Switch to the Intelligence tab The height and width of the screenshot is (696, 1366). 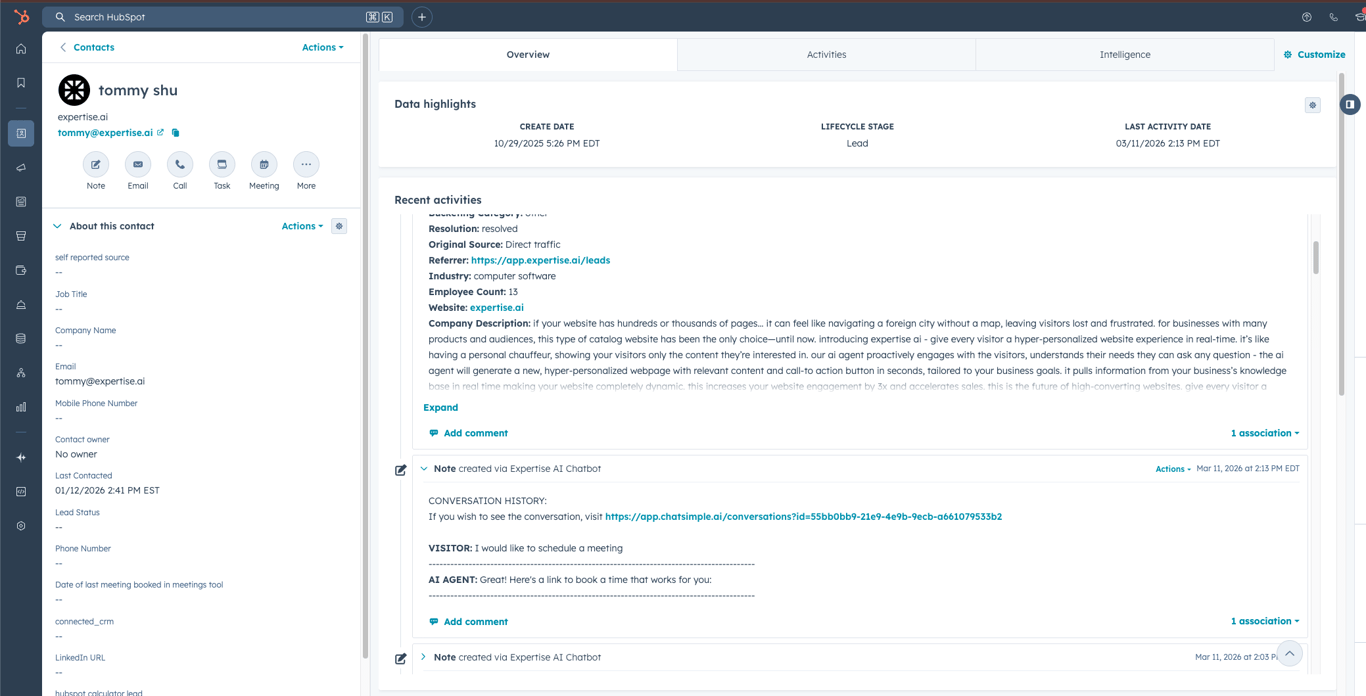pyautogui.click(x=1125, y=55)
